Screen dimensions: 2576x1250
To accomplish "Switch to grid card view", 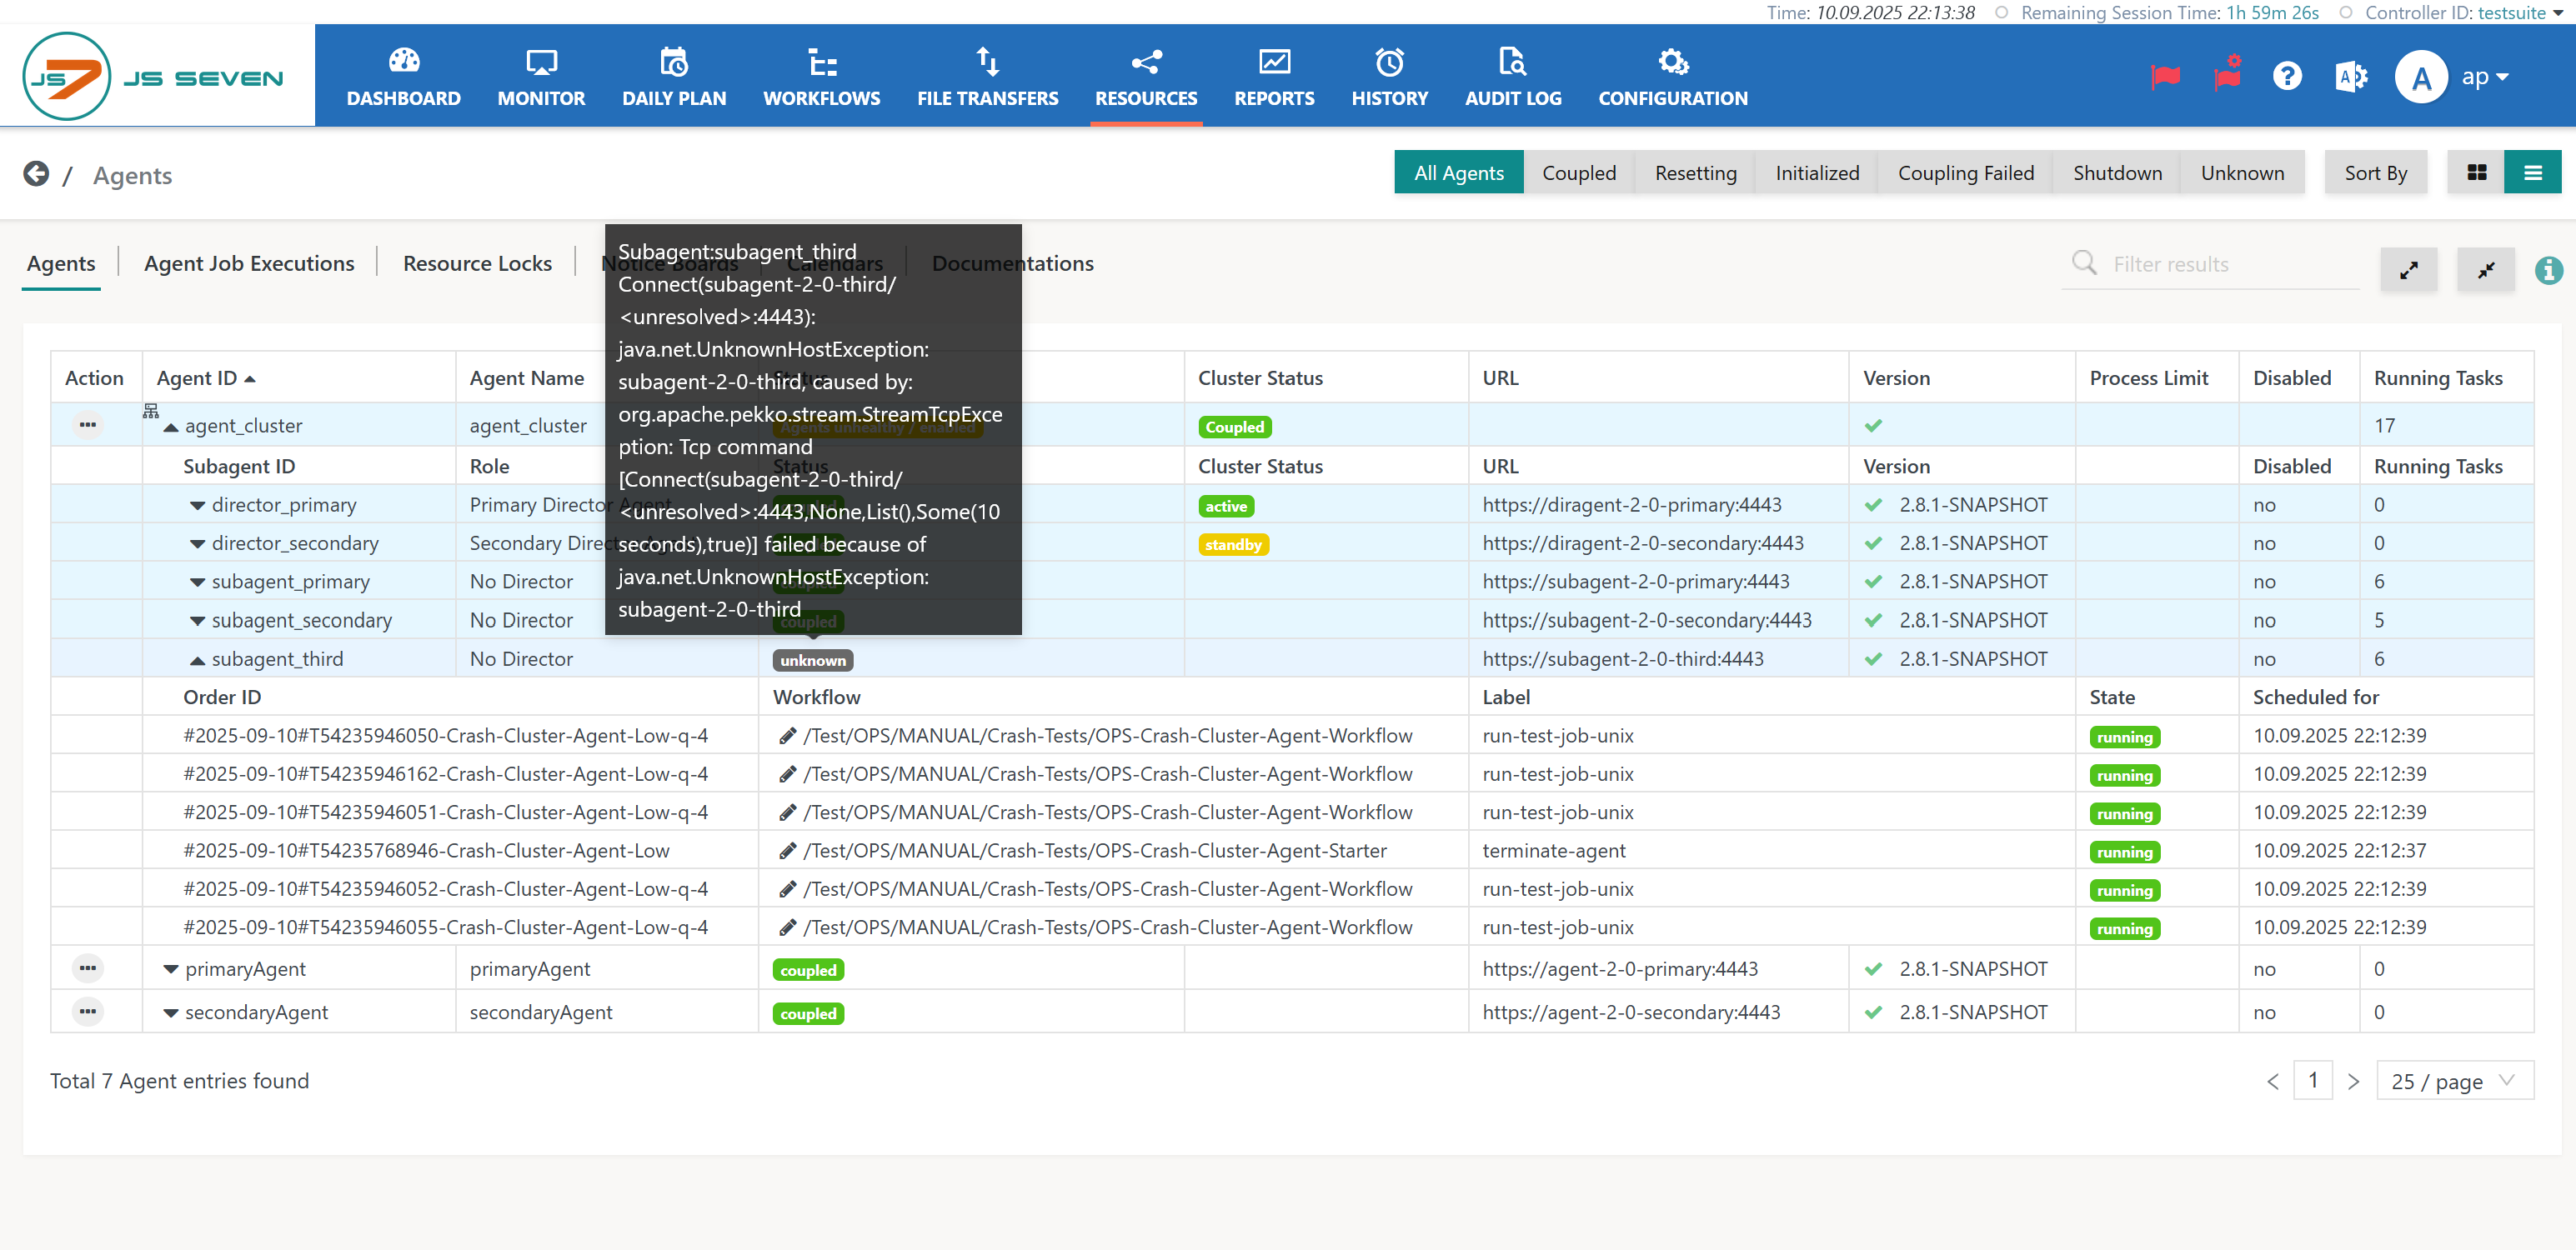I will click(x=2476, y=172).
